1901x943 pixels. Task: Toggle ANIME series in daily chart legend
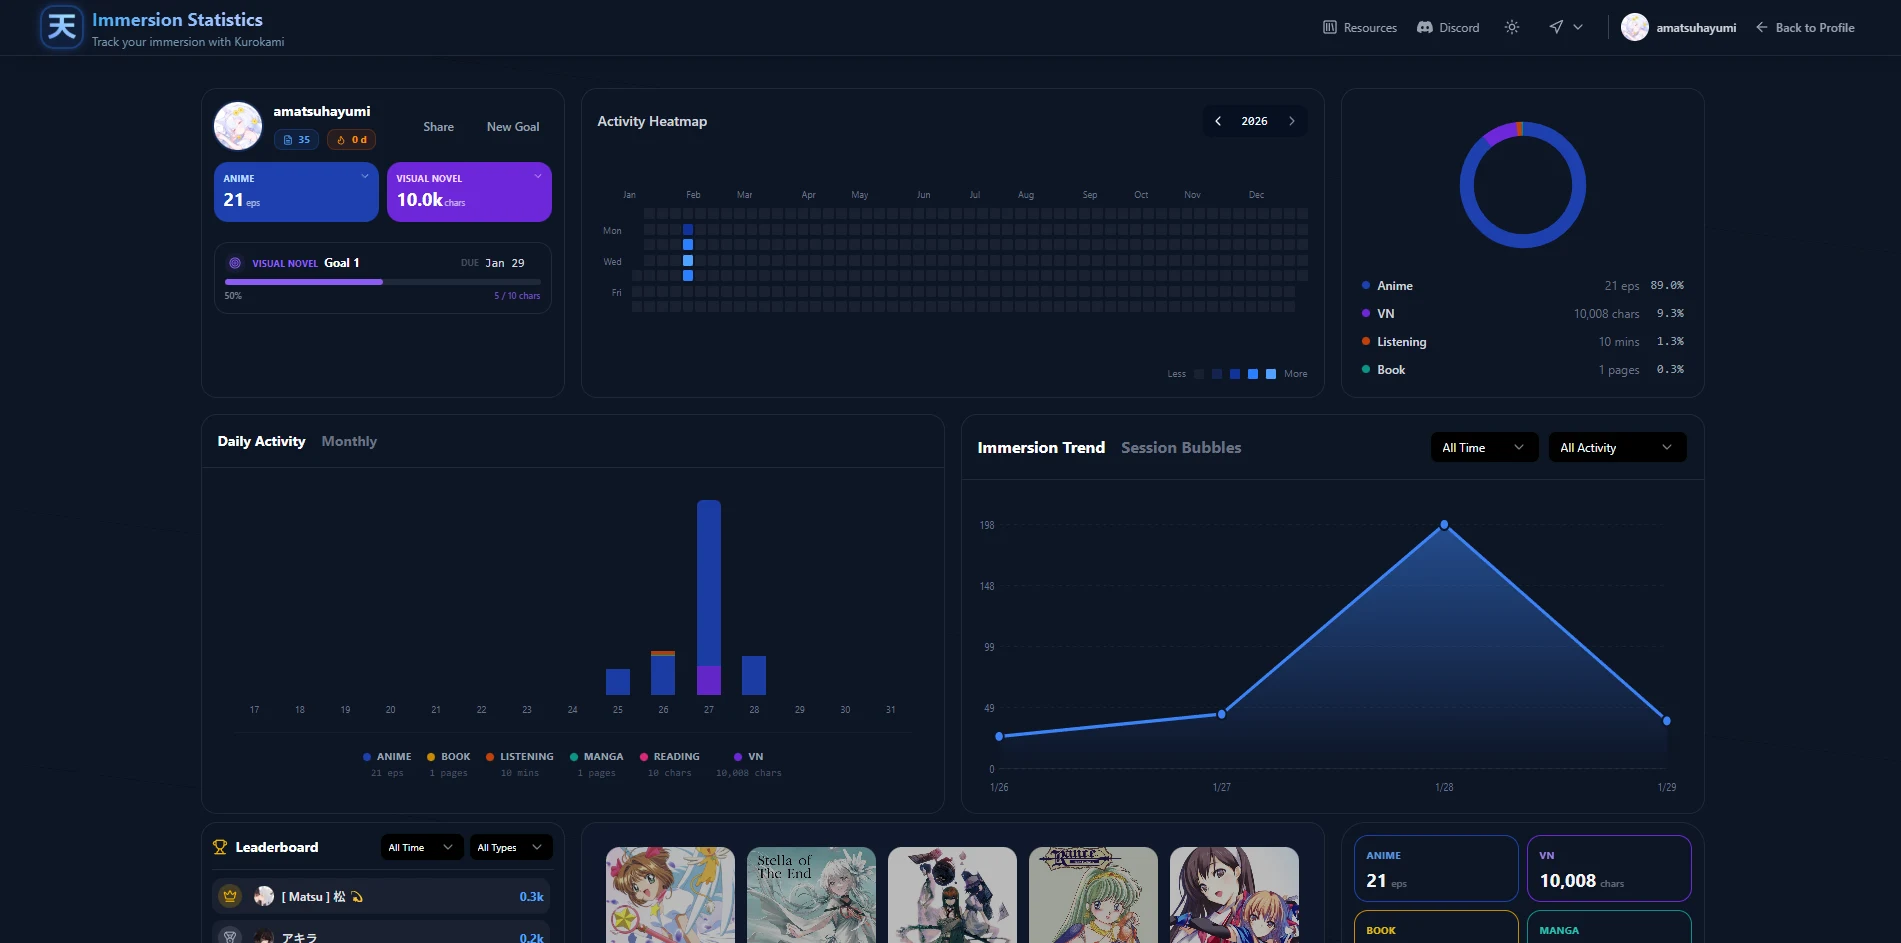tap(387, 757)
